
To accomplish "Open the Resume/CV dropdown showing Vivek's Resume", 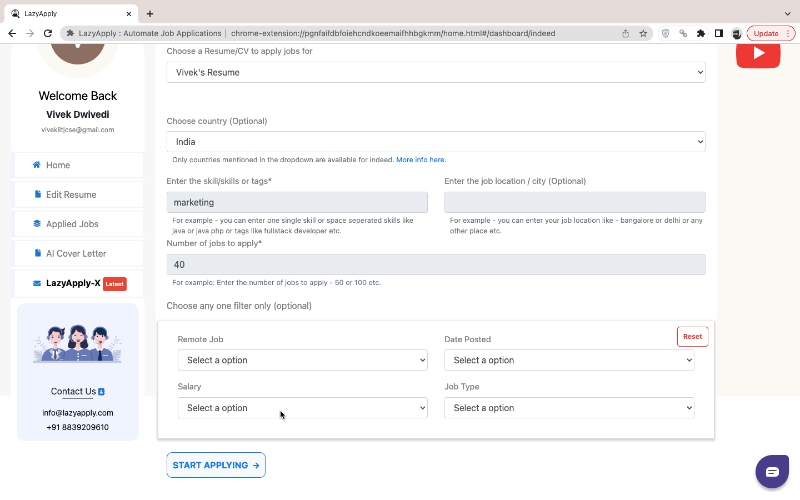I will (x=436, y=72).
